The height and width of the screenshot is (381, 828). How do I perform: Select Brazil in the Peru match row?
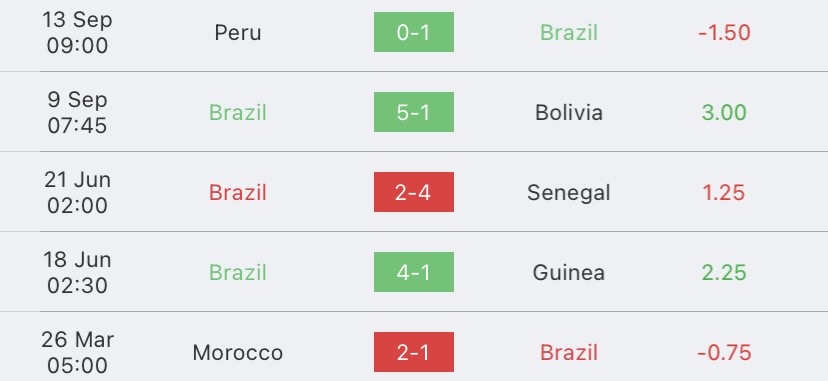point(569,33)
